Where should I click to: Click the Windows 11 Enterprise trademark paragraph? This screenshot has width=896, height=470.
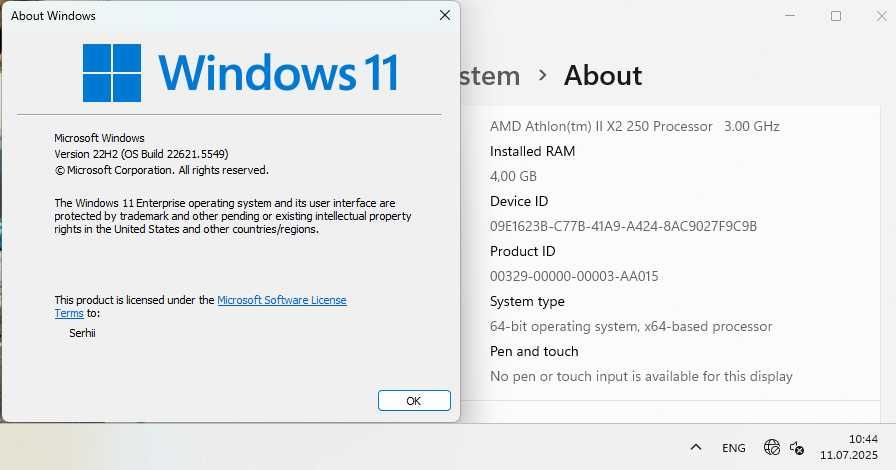pos(233,216)
